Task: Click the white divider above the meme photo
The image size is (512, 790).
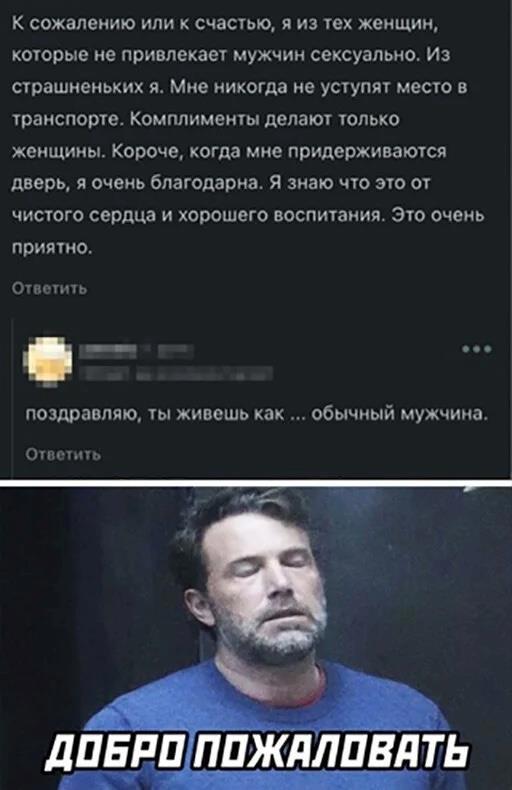Action: click(x=256, y=483)
